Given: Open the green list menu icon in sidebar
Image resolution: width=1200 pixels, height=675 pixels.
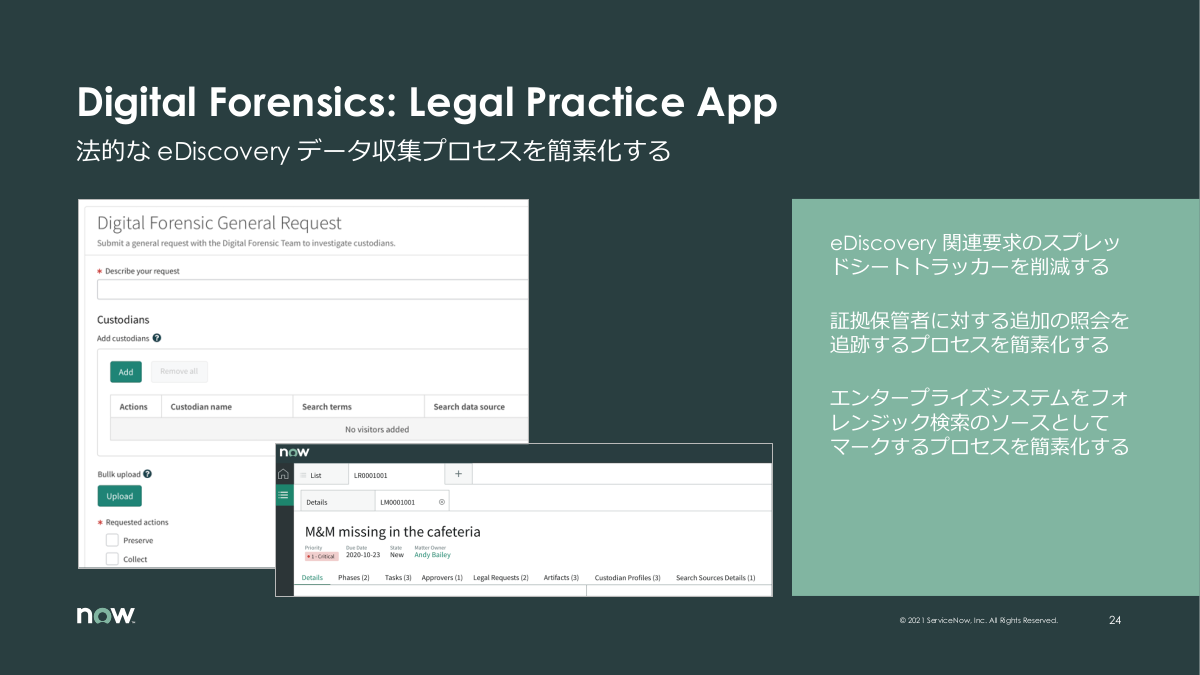Looking at the screenshot, I should [x=283, y=495].
